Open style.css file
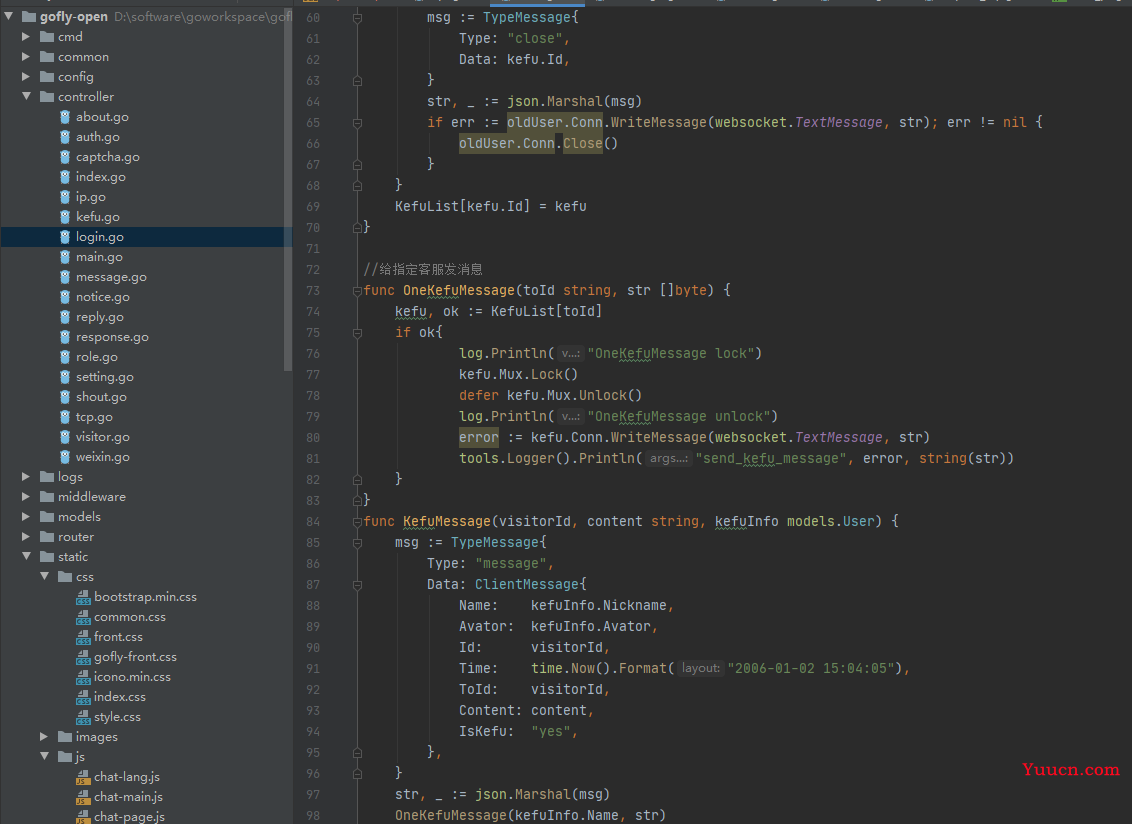 [x=117, y=716]
